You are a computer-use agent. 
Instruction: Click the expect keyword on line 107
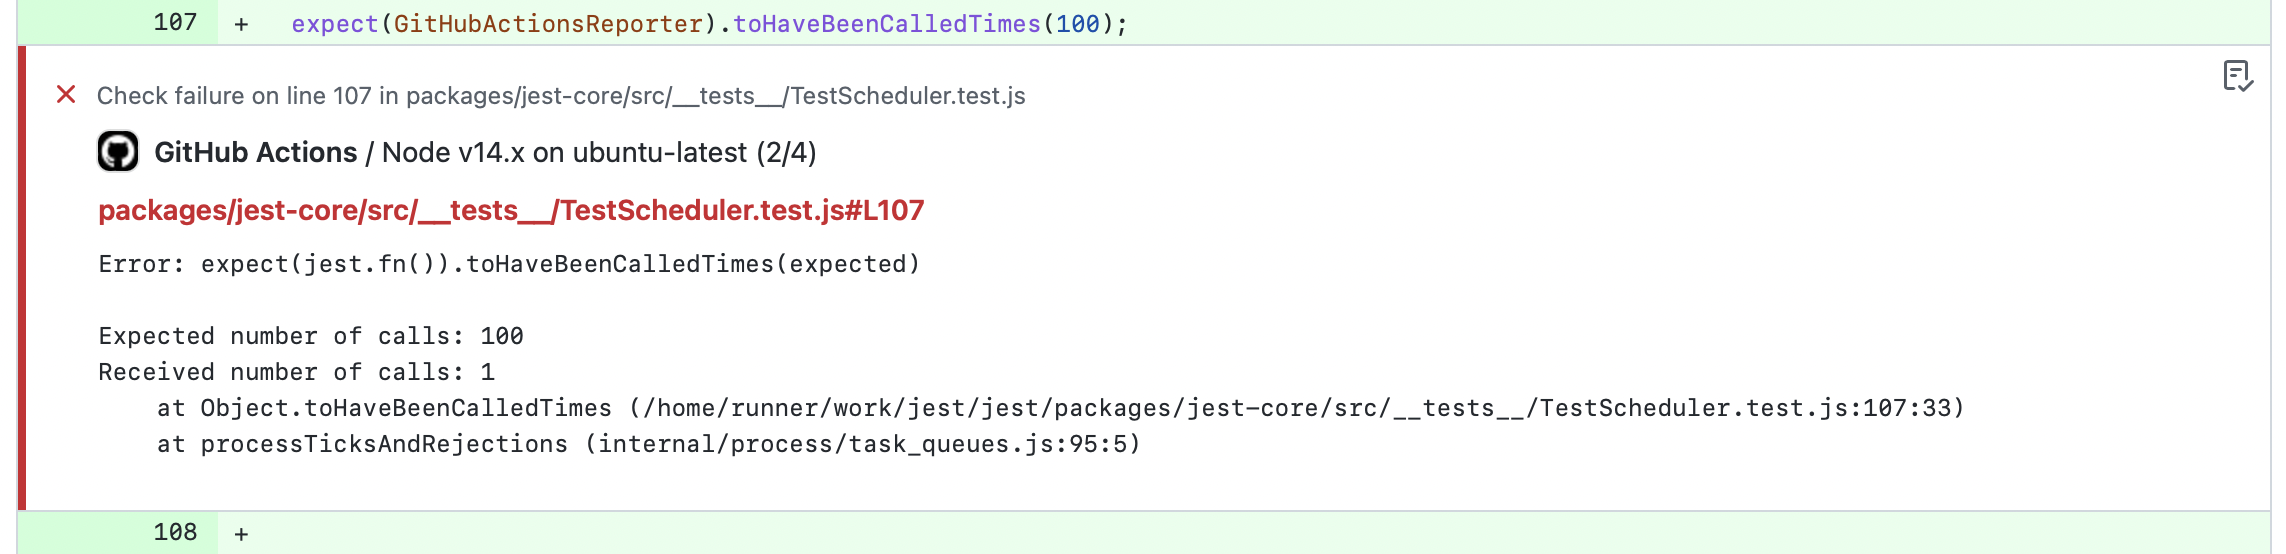point(335,24)
